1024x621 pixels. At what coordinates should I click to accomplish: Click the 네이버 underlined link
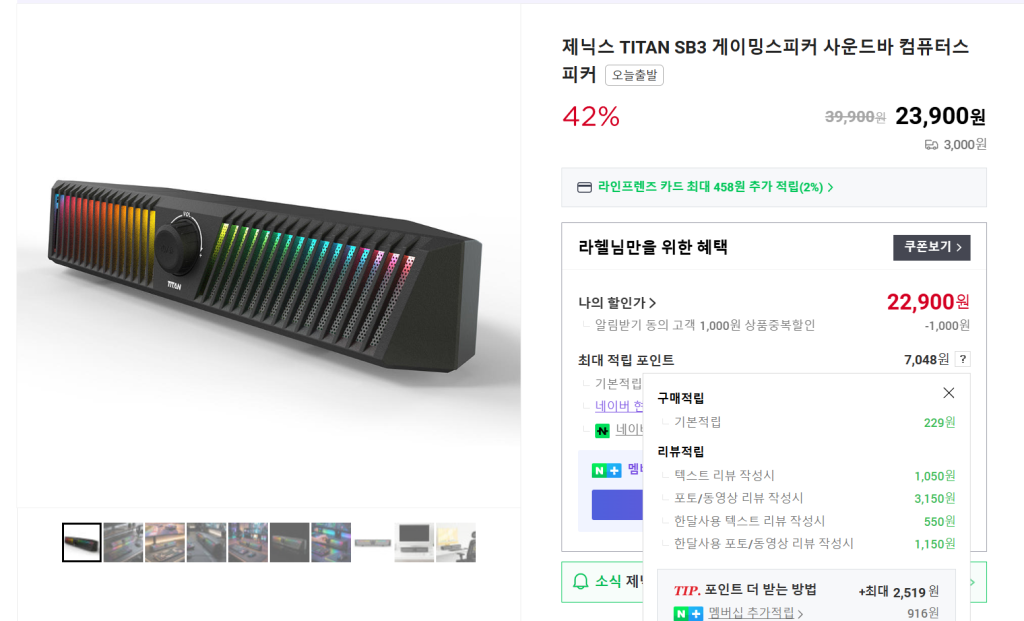click(618, 406)
